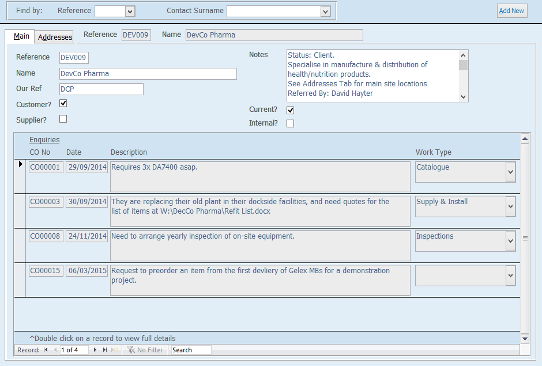Click the Add New button
Image resolution: width=542 pixels, height=366 pixels.
(512, 11)
